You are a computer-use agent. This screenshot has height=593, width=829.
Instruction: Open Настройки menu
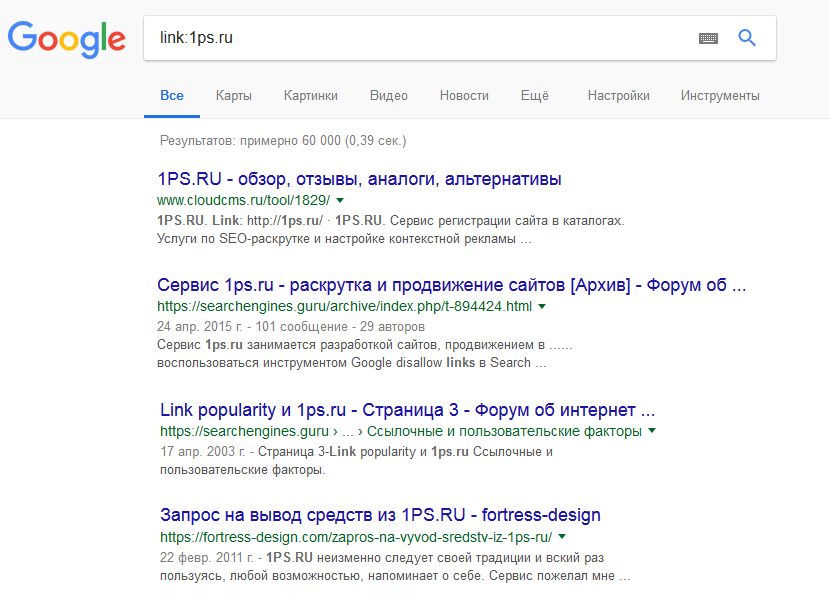(618, 96)
